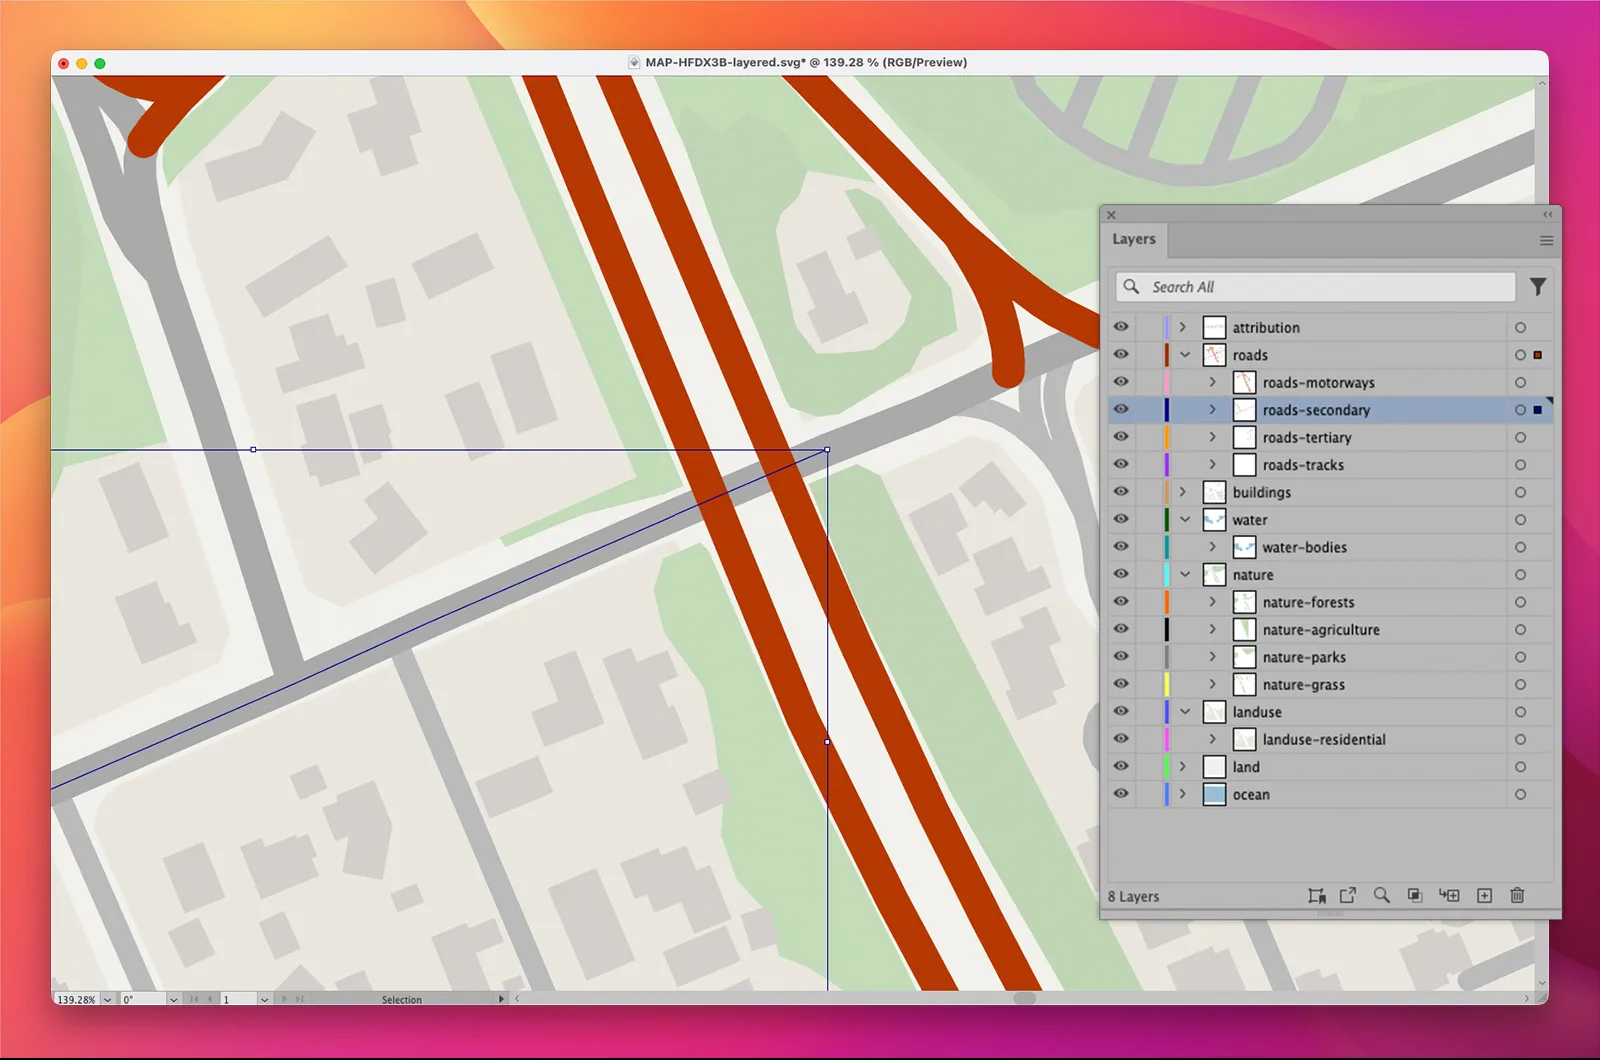
Task: Click the nature-grass yellow layer color bar
Action: coord(1166,685)
